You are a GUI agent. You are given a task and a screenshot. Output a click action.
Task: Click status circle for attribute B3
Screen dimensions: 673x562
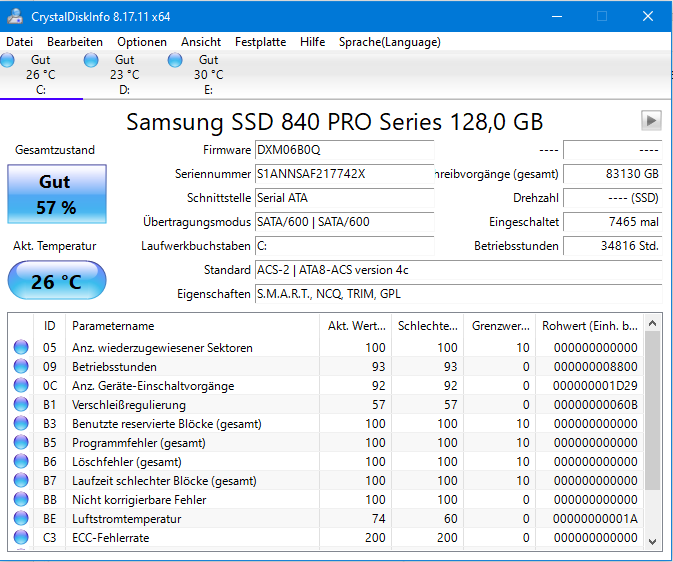tap(21, 423)
